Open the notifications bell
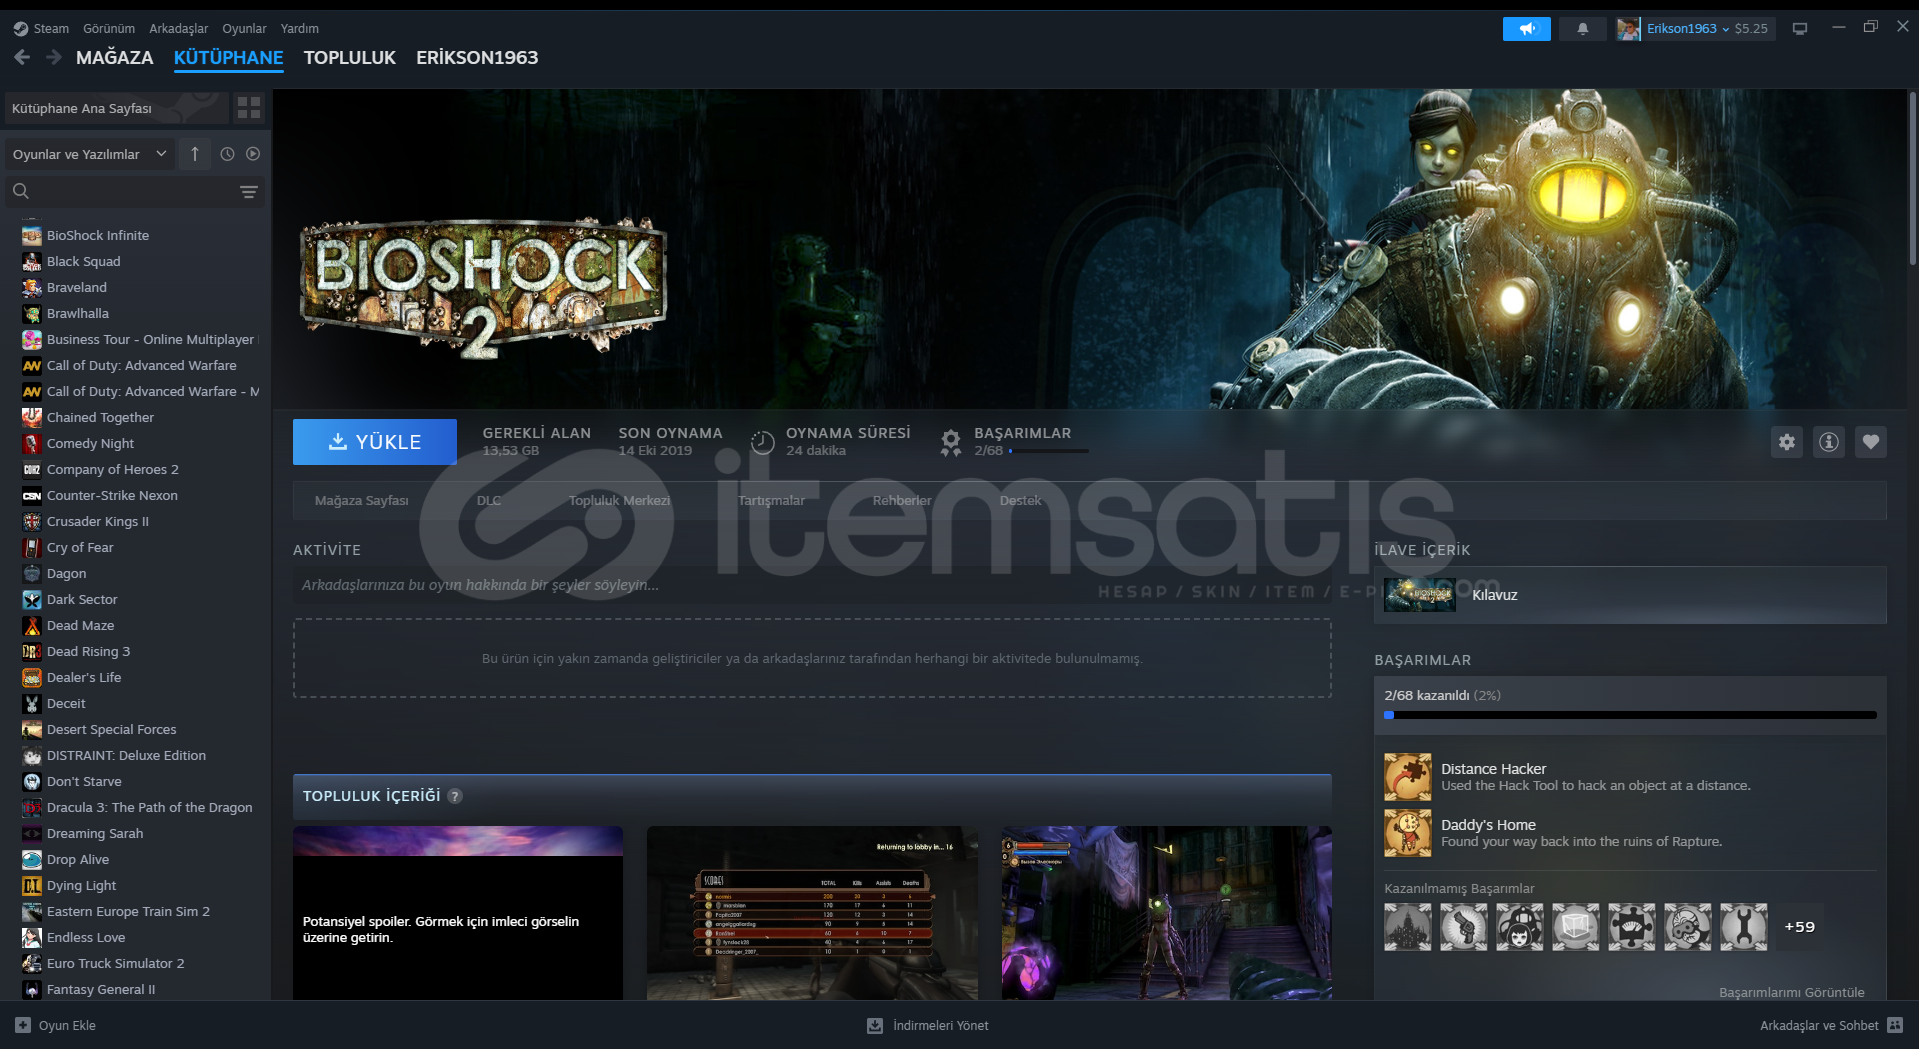 click(x=1582, y=29)
